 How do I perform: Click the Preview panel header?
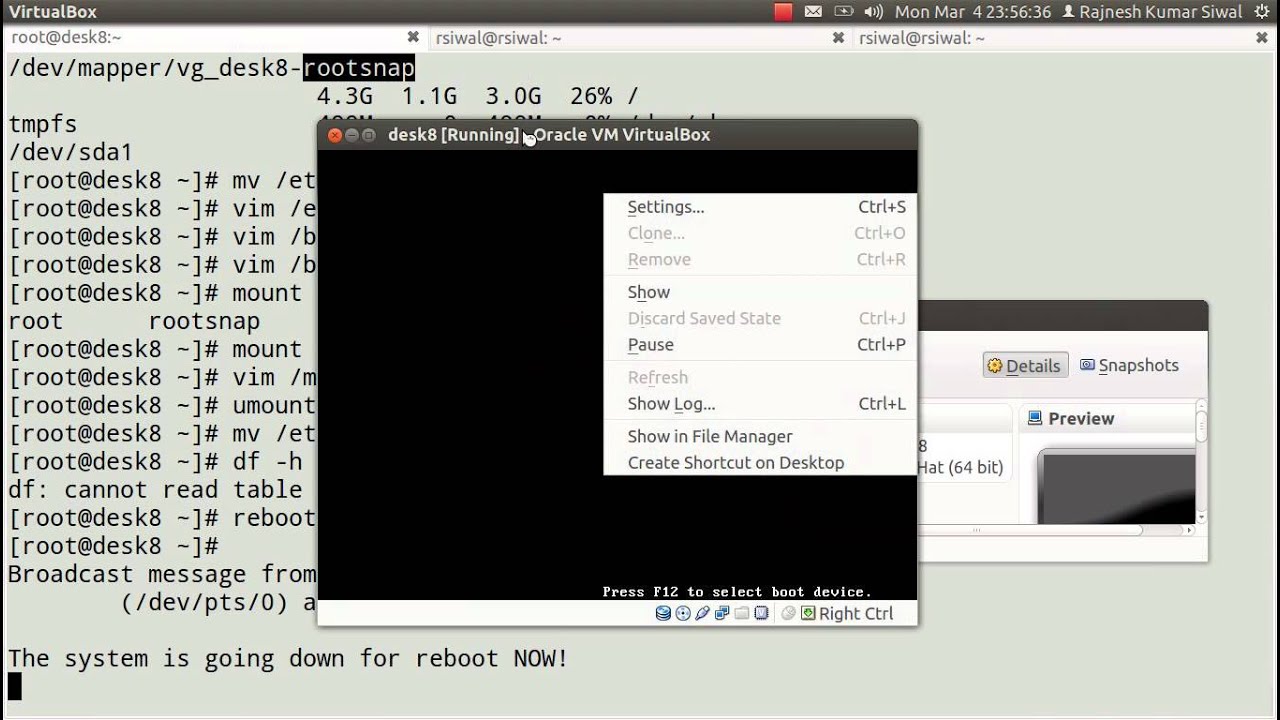coord(1108,418)
